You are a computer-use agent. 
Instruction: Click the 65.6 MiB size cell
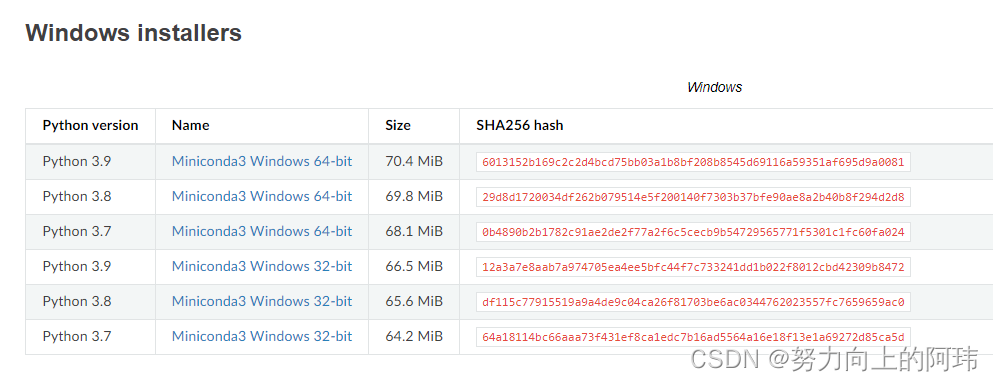pyautogui.click(x=414, y=301)
